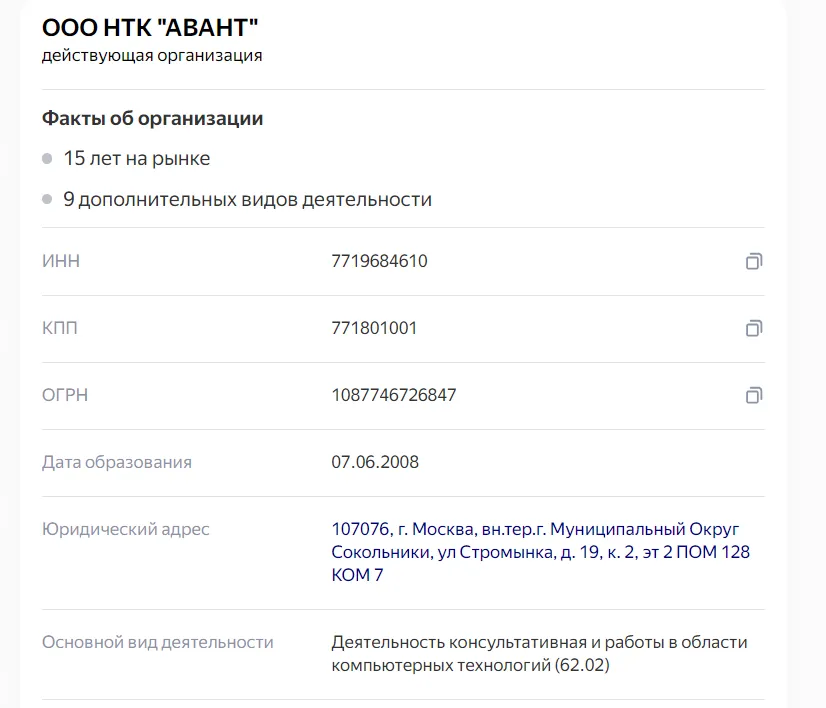
Task: Click the "действующая организация" status text
Action: tap(152, 55)
